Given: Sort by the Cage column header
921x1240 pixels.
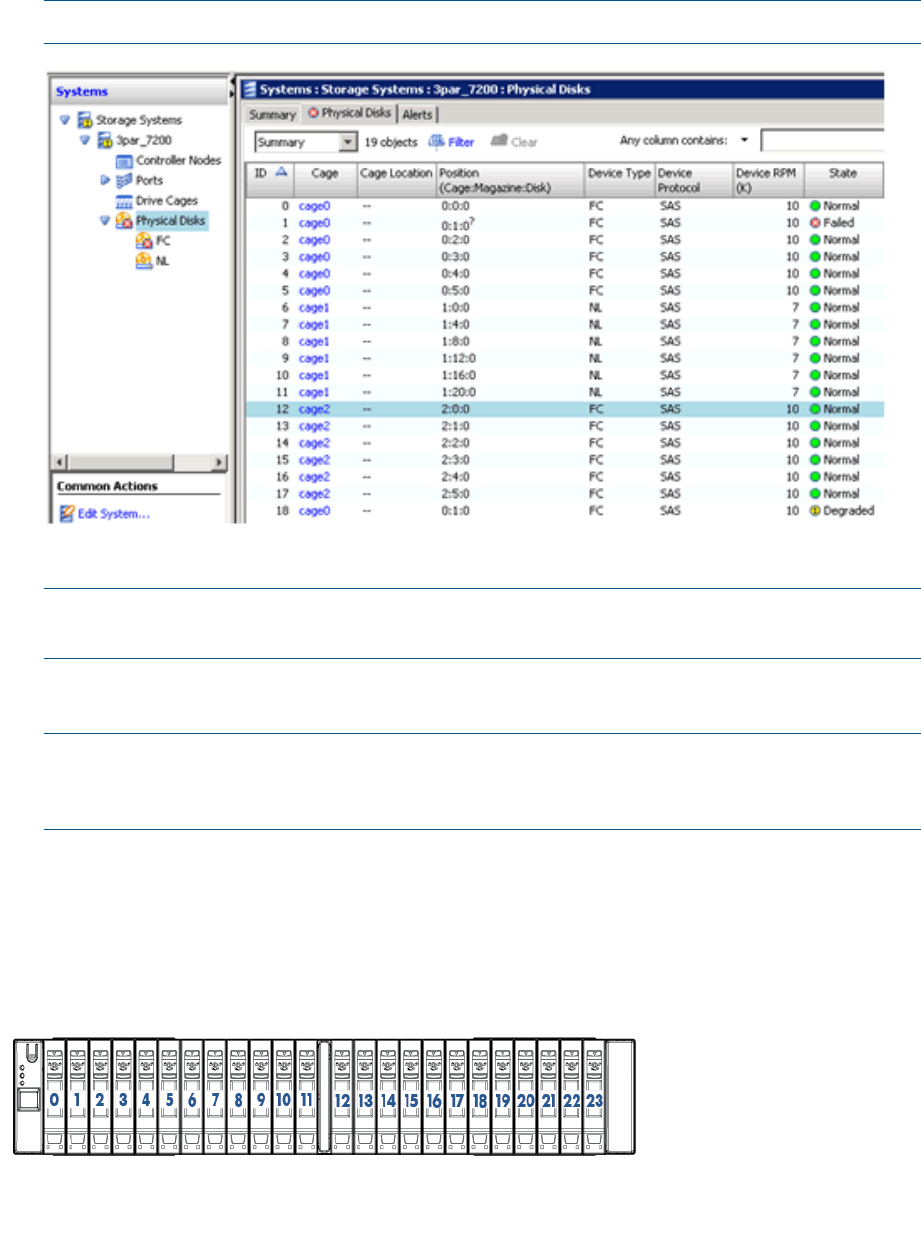Looking at the screenshot, I should 324,179.
